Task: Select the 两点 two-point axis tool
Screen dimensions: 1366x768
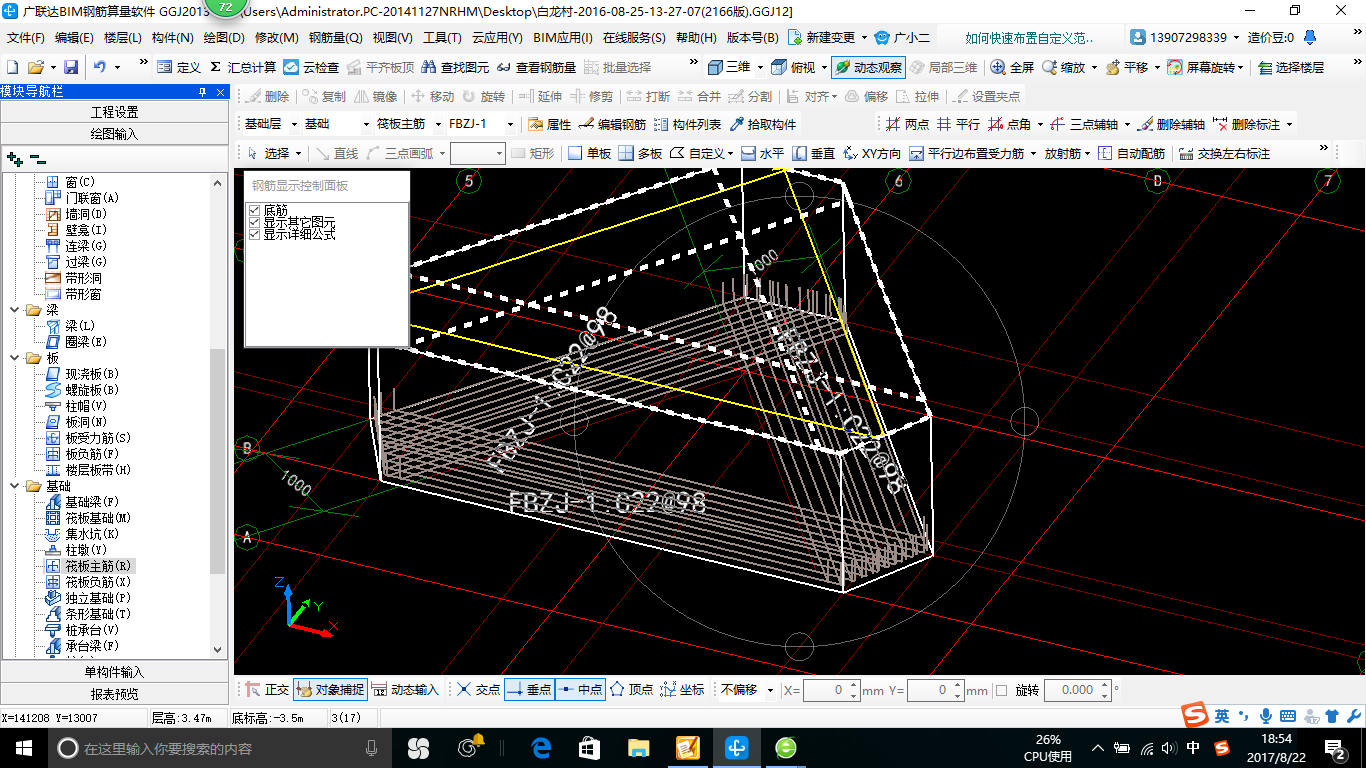Action: 907,124
